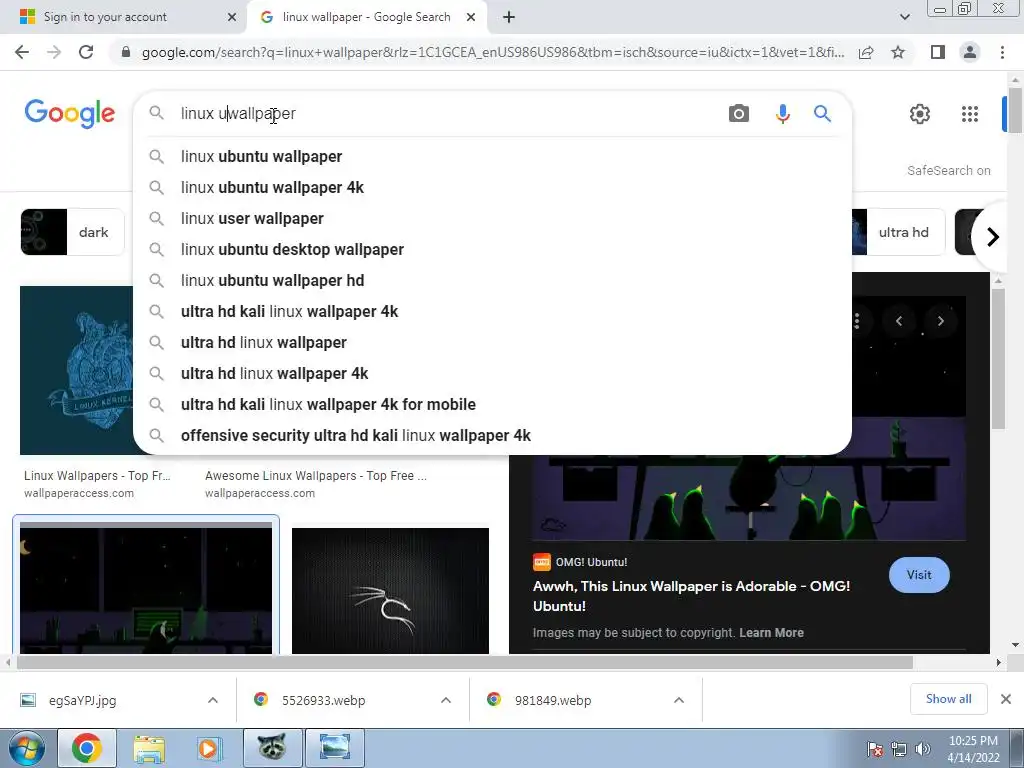
Task: Show previous image in preview panel
Action: click(x=899, y=321)
